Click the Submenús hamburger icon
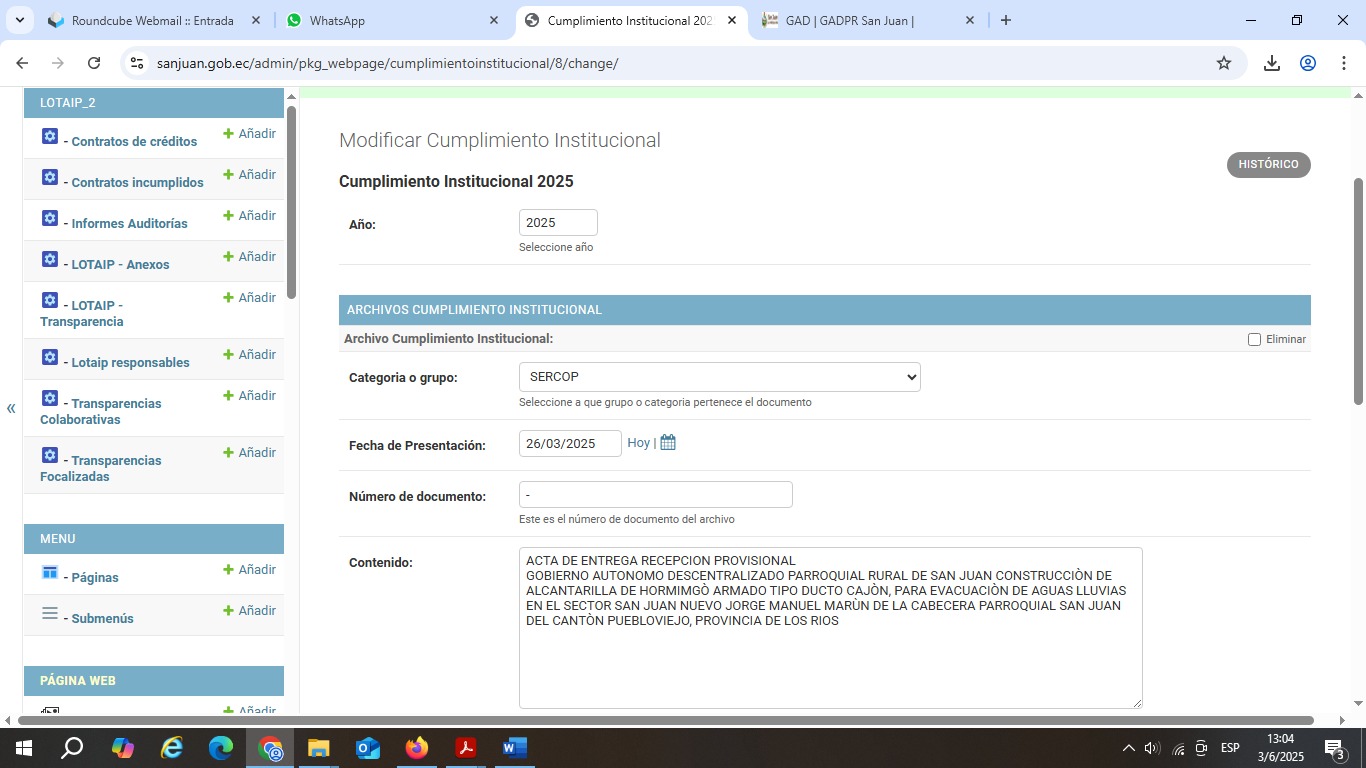Viewport: 1366px width, 768px height. [50, 613]
